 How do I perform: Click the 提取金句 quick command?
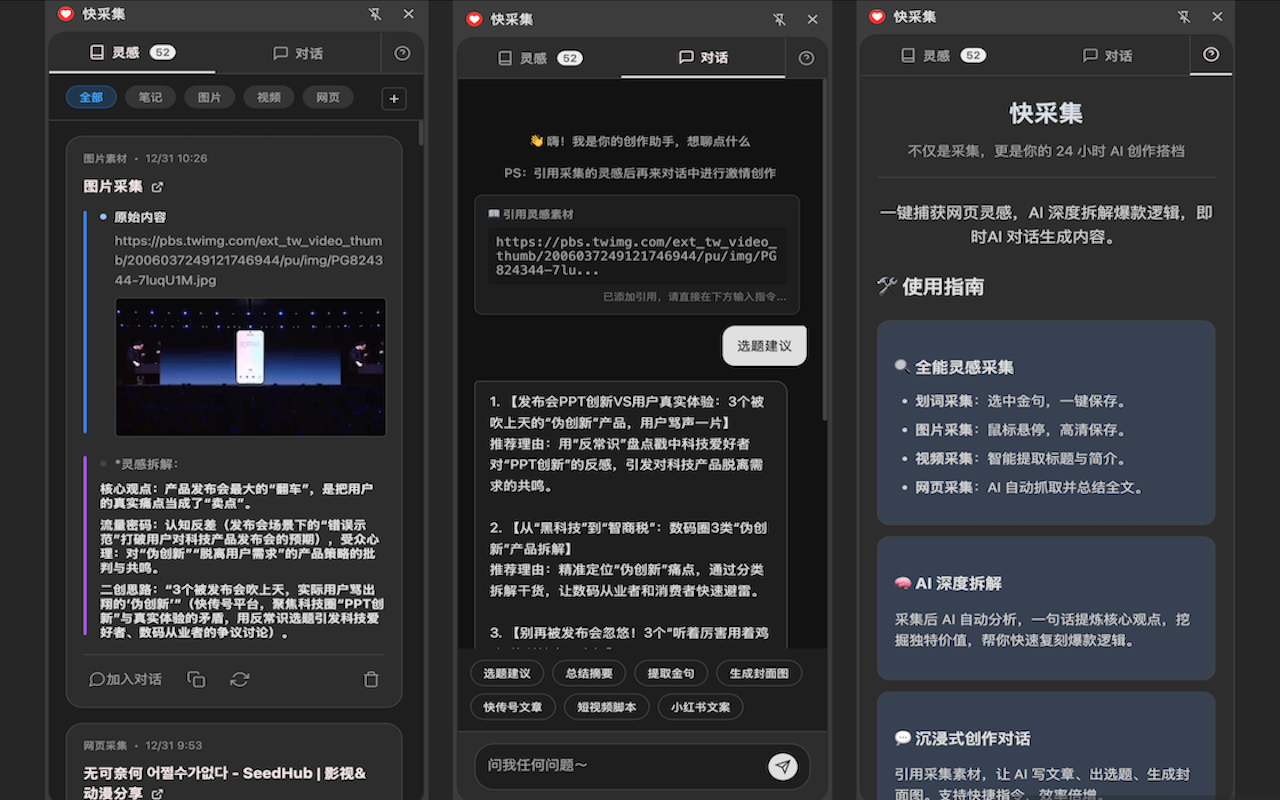click(x=671, y=673)
